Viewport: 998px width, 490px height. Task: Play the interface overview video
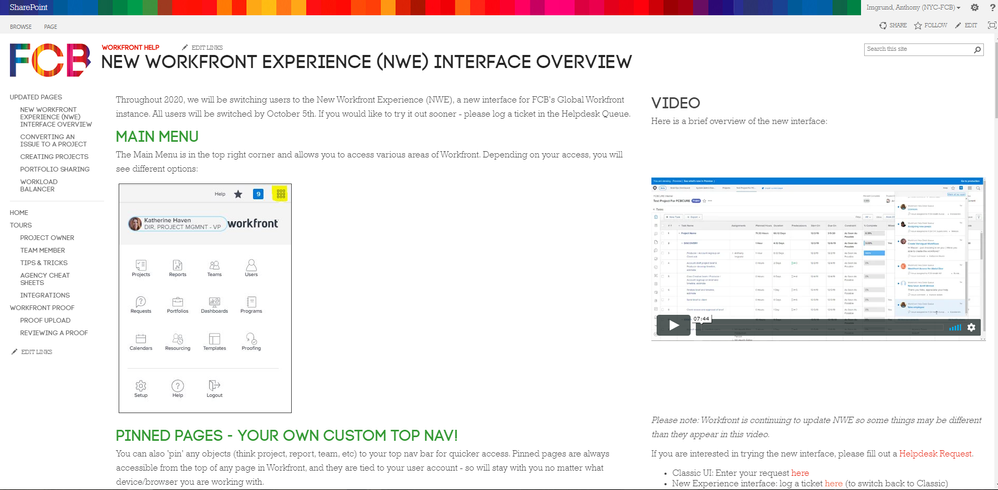tap(672, 326)
